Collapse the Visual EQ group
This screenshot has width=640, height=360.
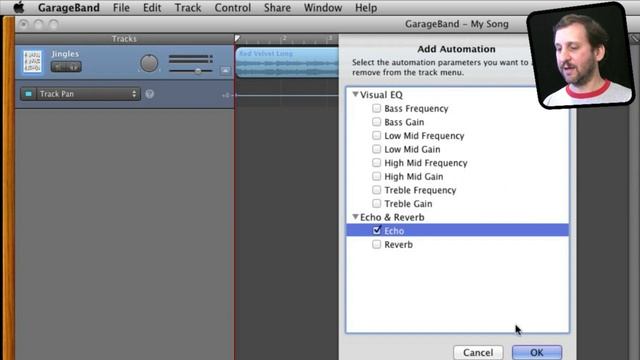click(355, 94)
